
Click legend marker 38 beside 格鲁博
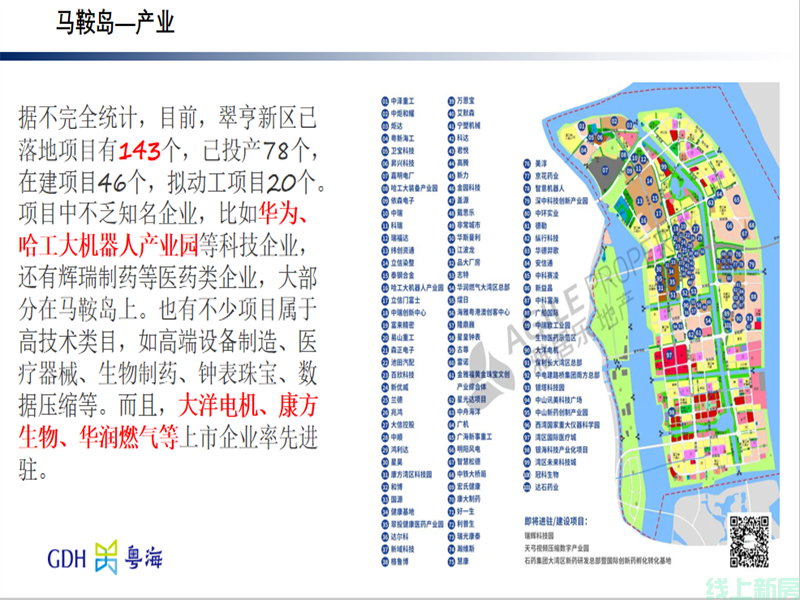click(384, 562)
